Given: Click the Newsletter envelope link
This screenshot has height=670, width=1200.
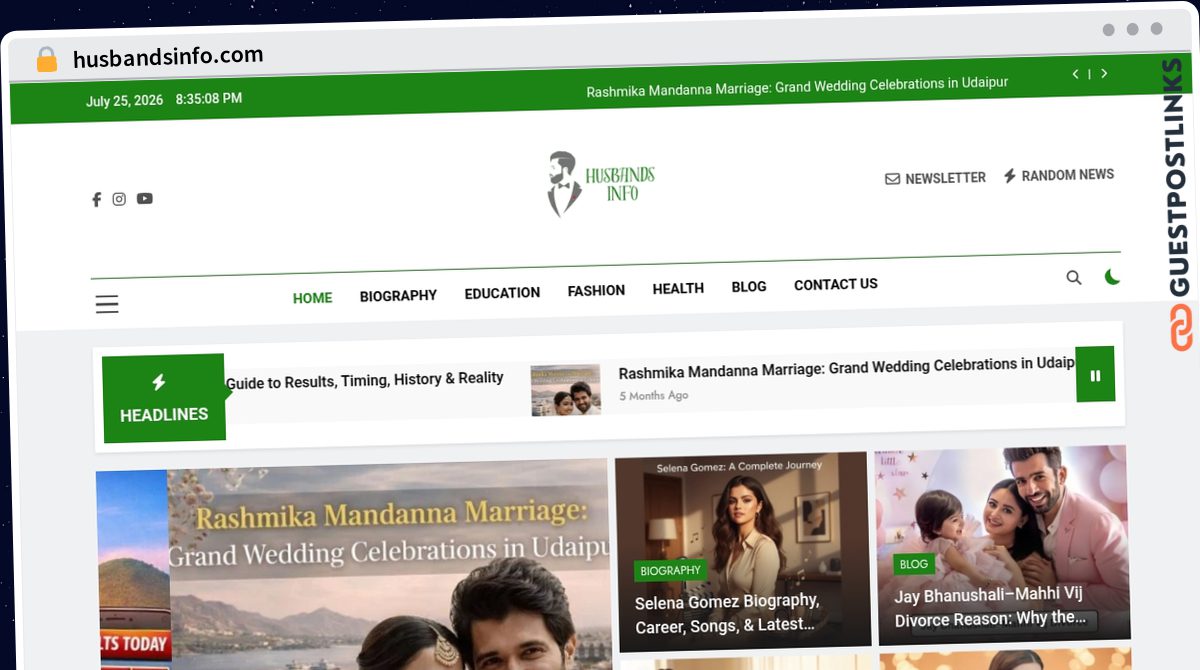Looking at the screenshot, I should tap(935, 178).
